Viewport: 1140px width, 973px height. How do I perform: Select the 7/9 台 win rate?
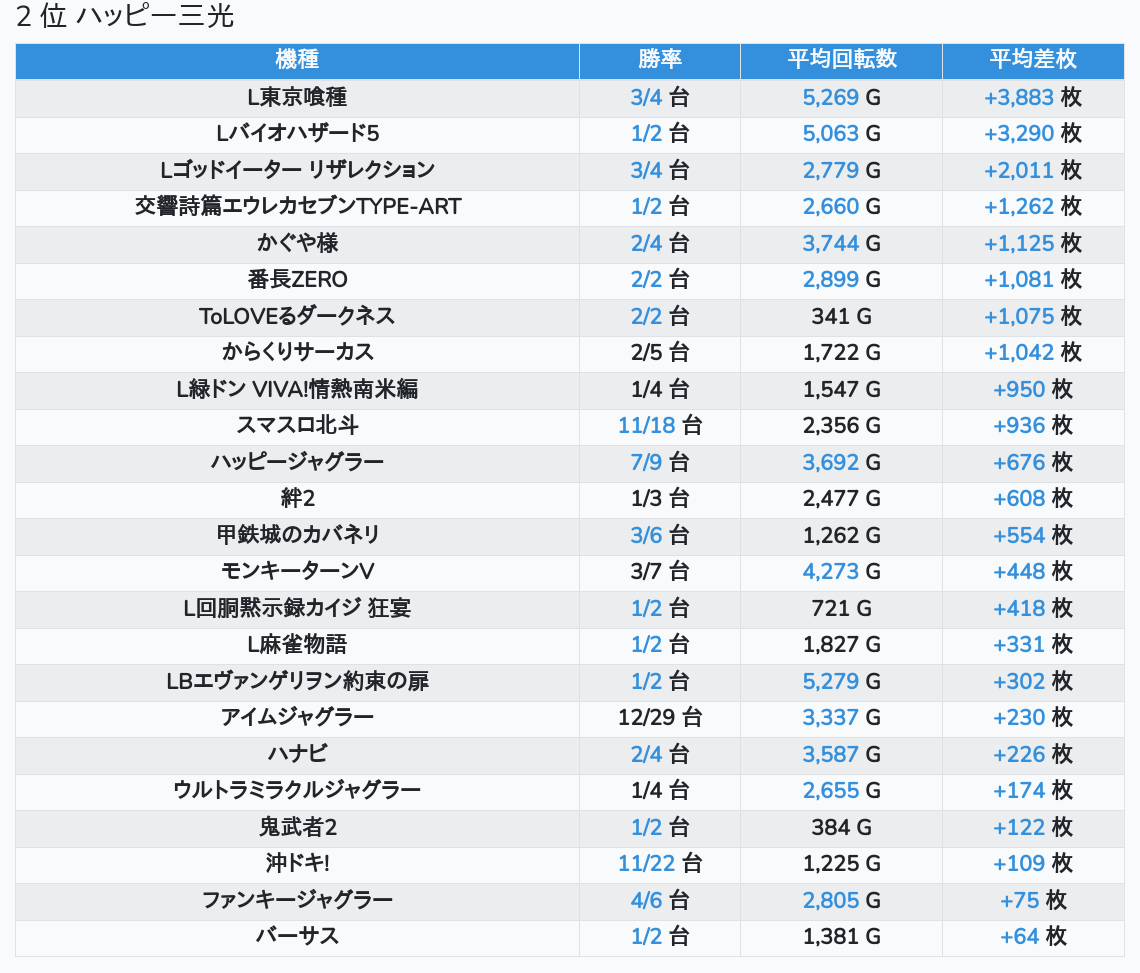pos(659,462)
